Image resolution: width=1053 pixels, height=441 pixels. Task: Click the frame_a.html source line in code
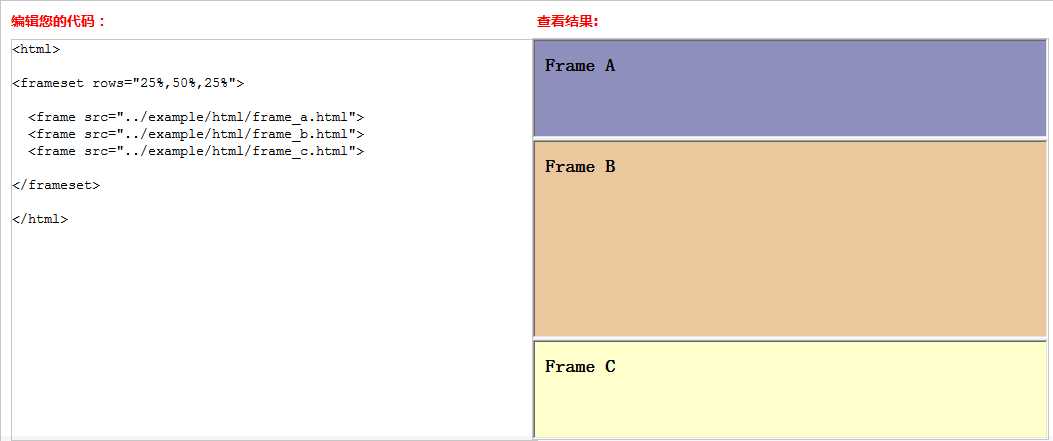pos(196,117)
